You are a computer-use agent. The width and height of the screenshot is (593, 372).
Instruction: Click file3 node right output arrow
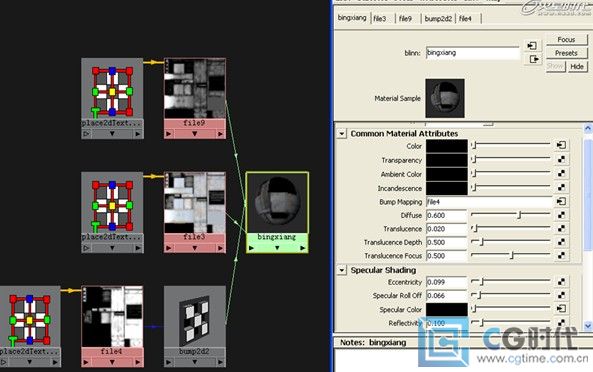click(x=220, y=248)
